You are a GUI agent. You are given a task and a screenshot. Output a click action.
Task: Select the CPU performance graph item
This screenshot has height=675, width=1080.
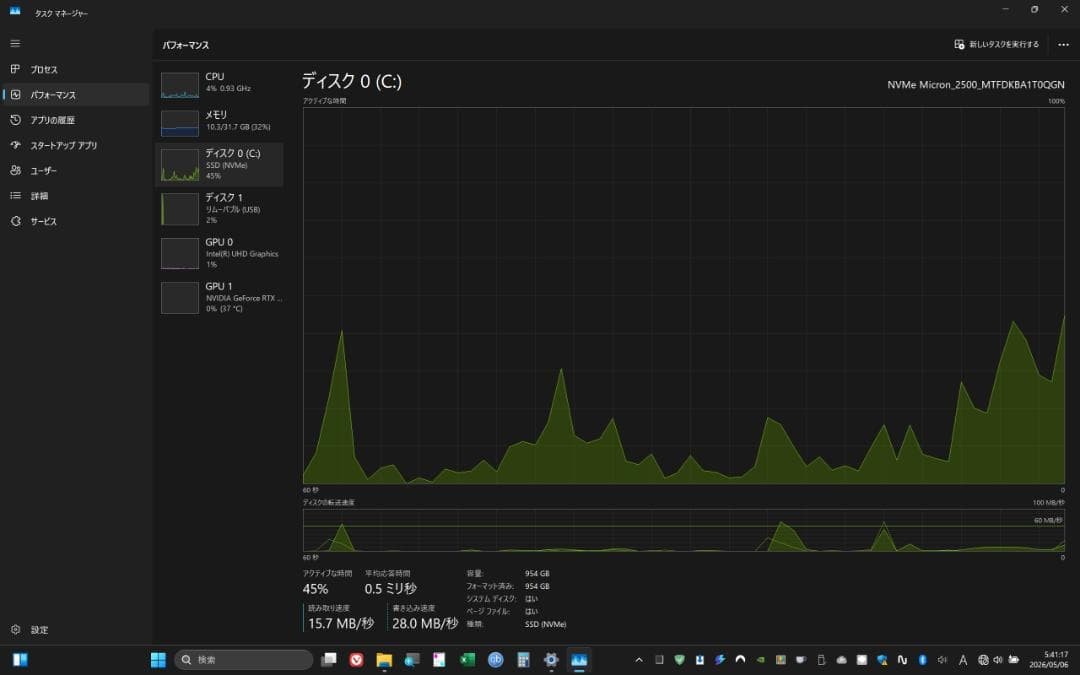220,84
